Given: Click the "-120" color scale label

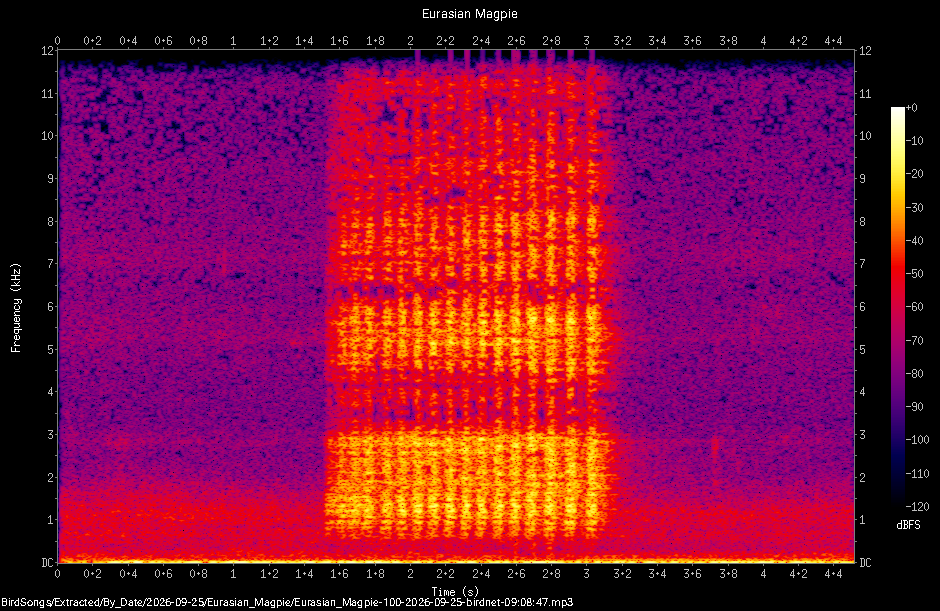Looking at the screenshot, I should [x=917, y=506].
